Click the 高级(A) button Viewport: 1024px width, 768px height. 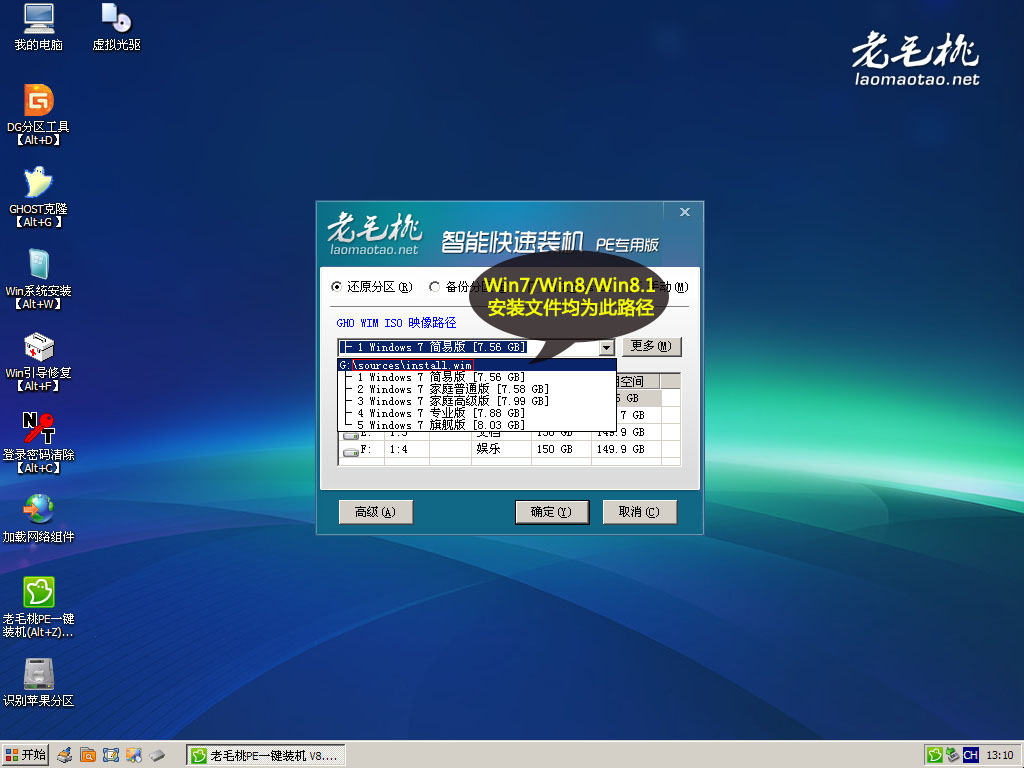click(x=376, y=512)
